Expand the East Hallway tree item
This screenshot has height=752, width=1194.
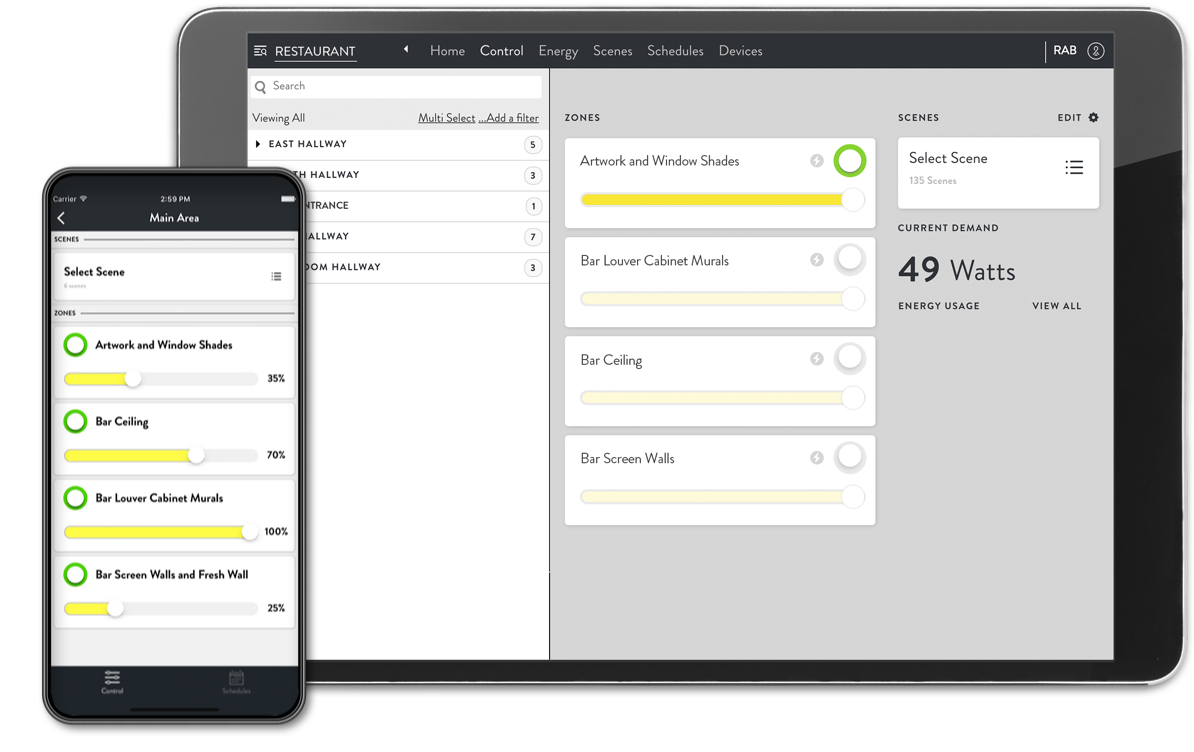[258, 144]
